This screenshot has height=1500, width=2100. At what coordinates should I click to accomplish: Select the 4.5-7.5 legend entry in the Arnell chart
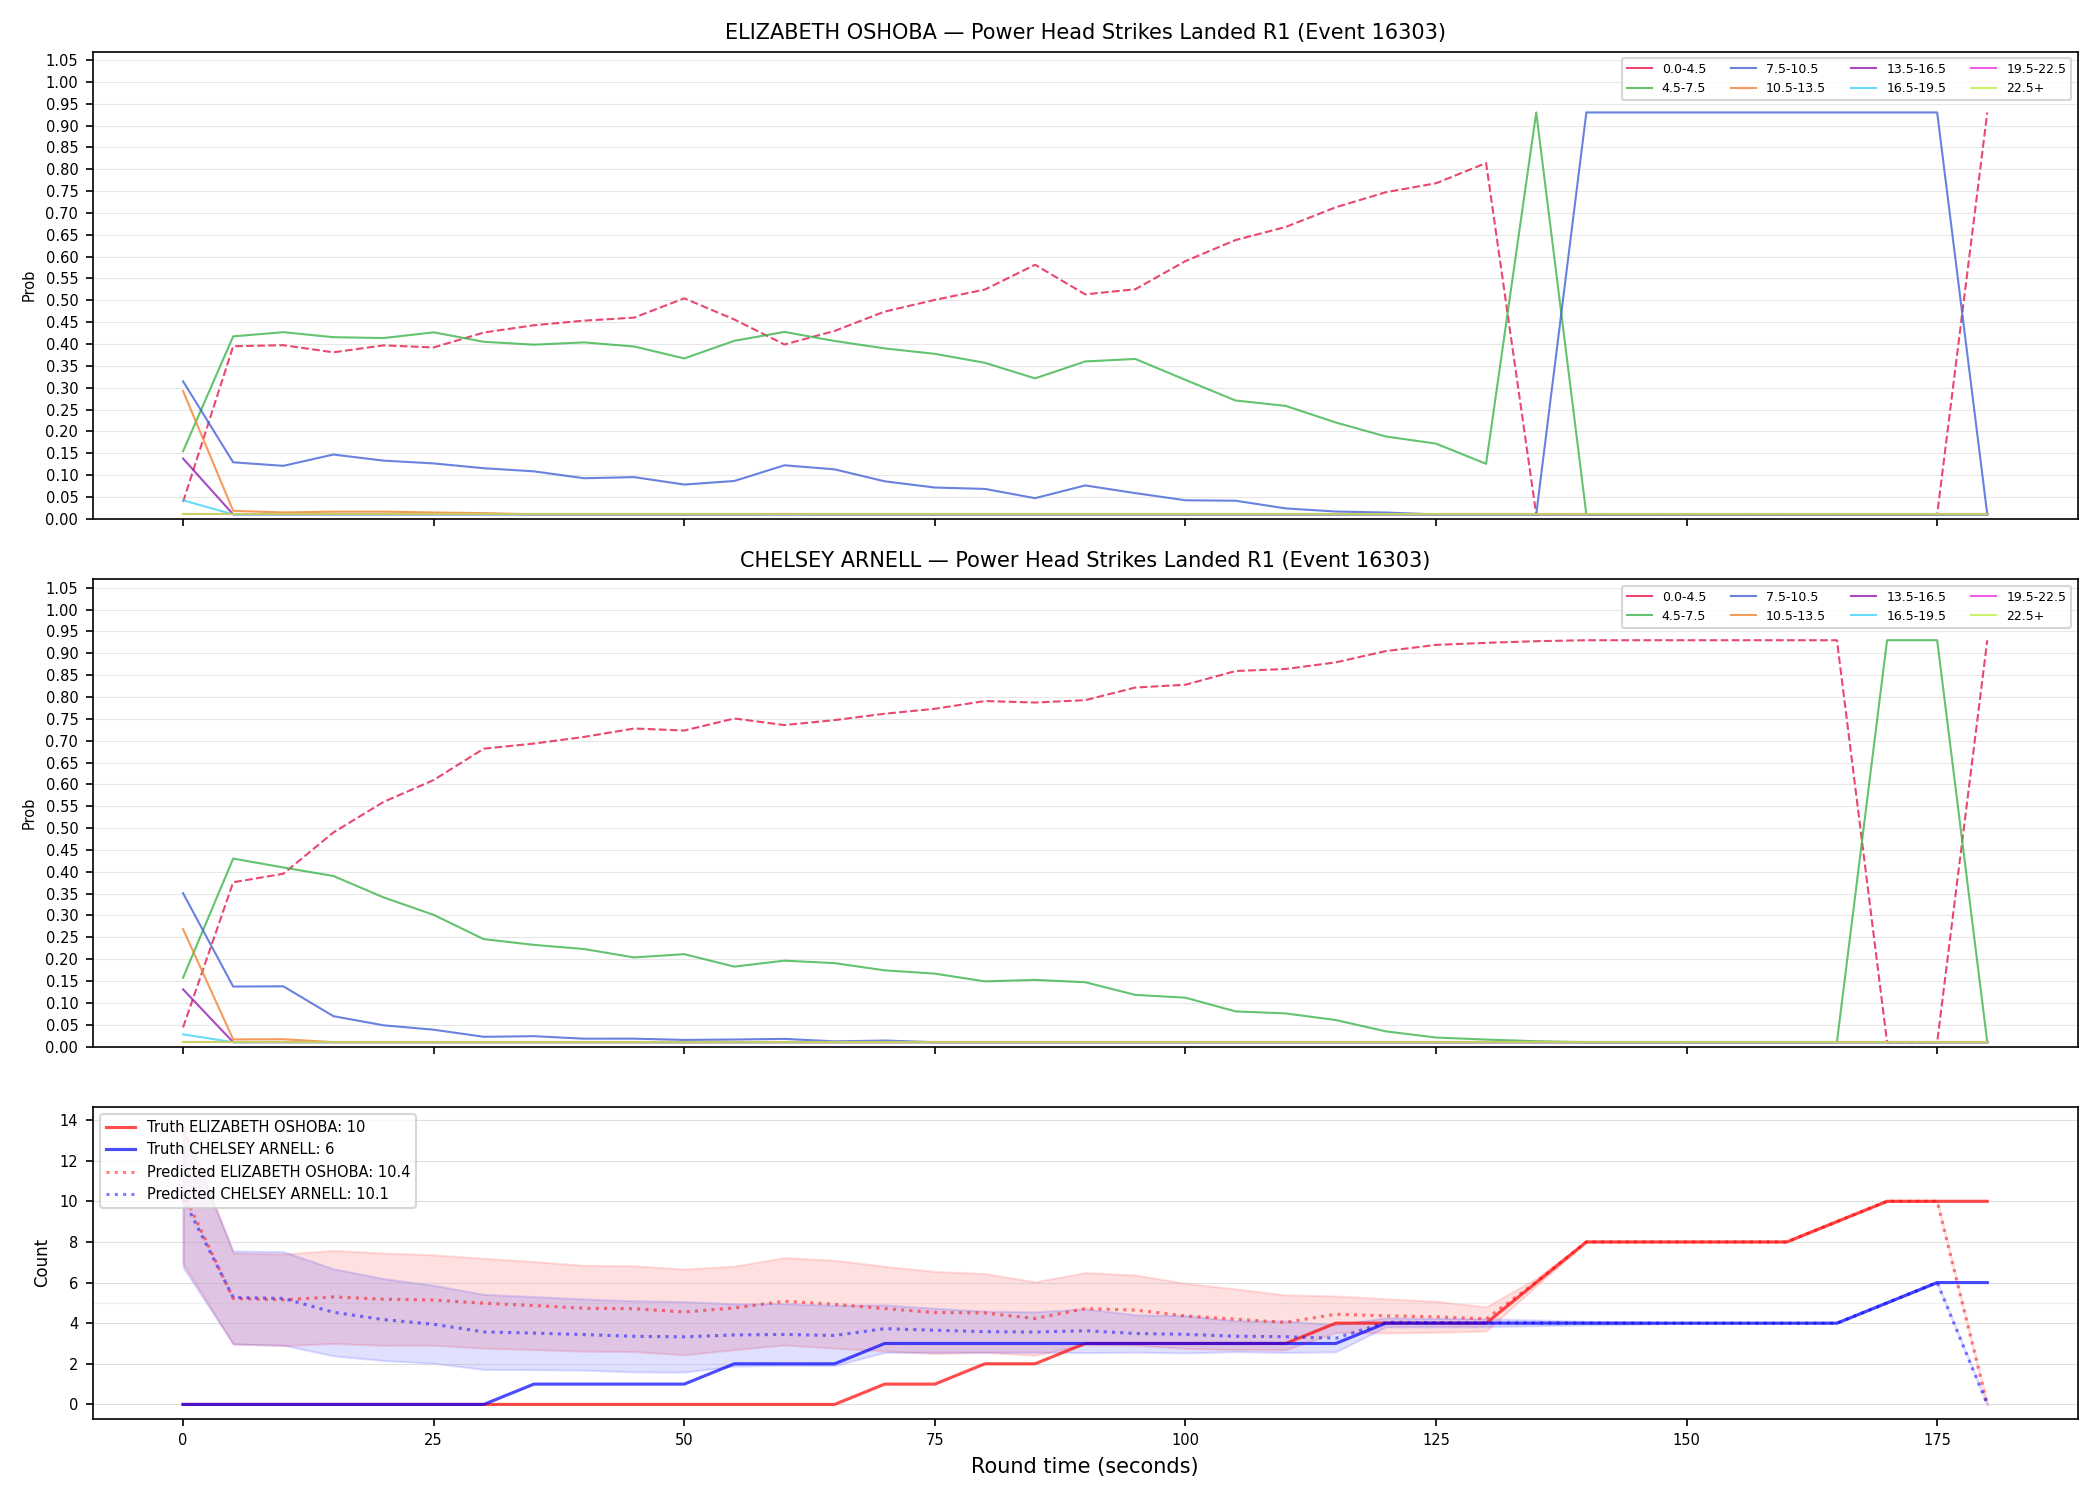click(x=1666, y=616)
